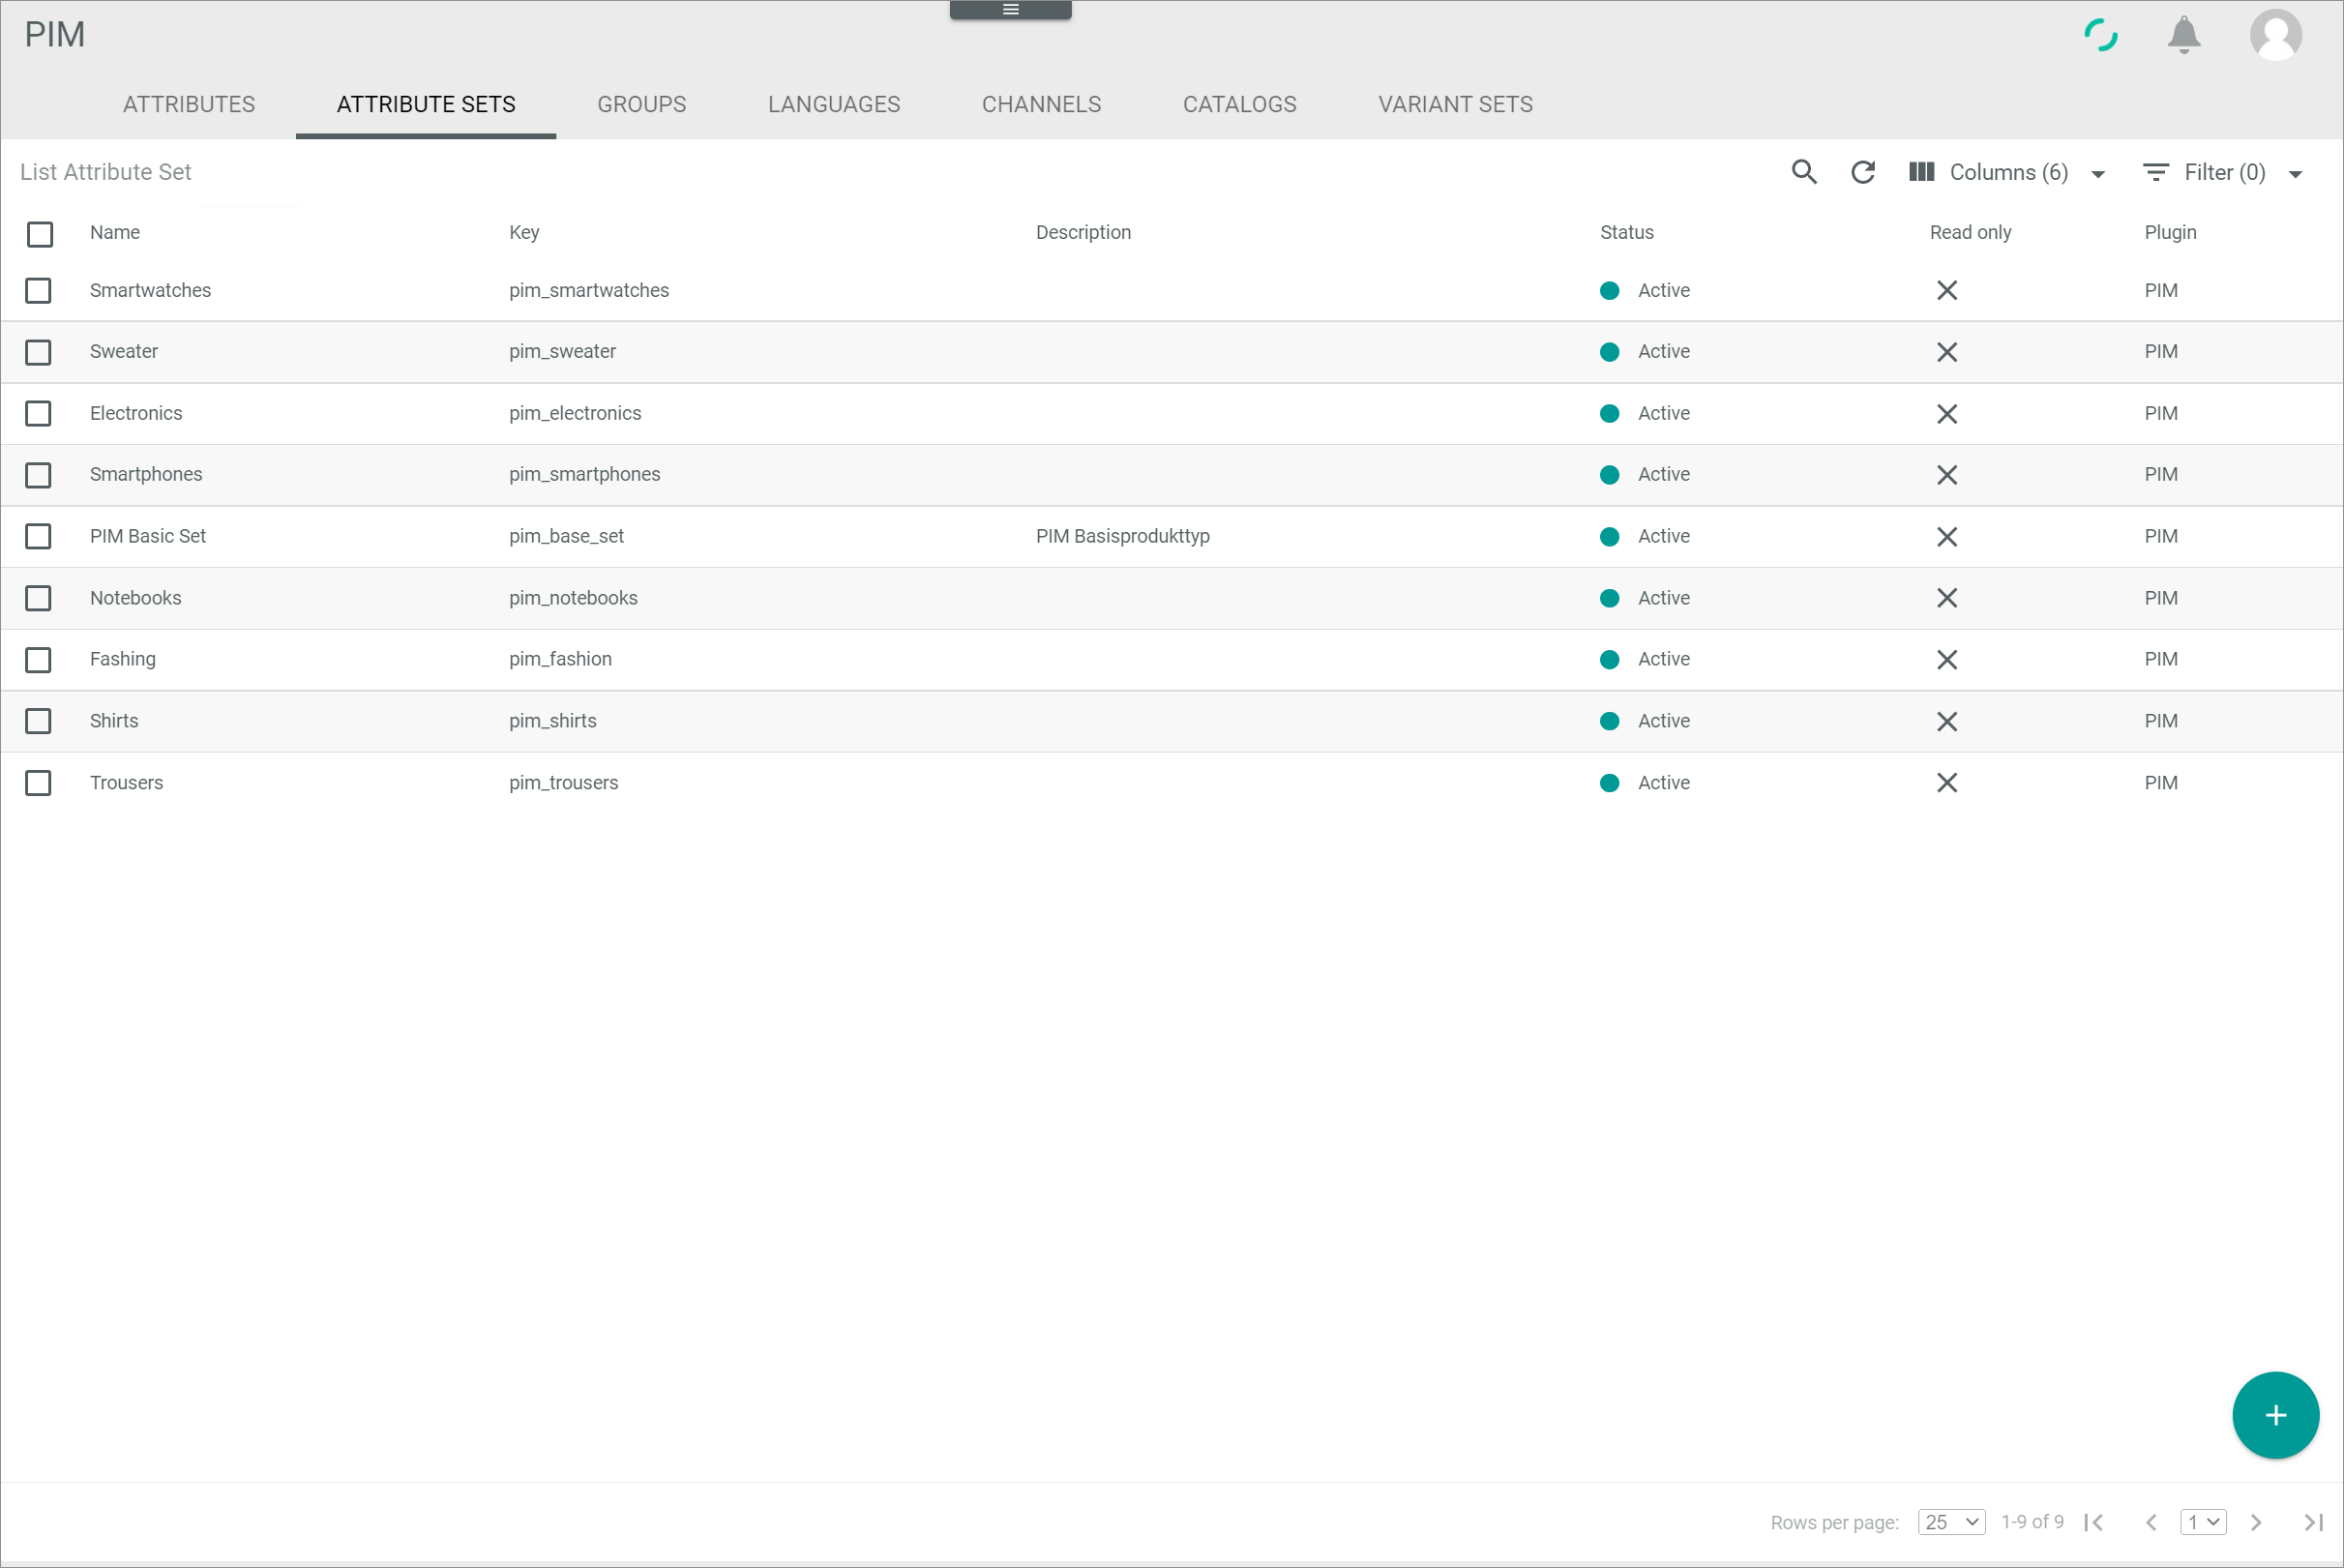The image size is (2344, 1568).
Task: Open the Groups tab
Action: 642,104
